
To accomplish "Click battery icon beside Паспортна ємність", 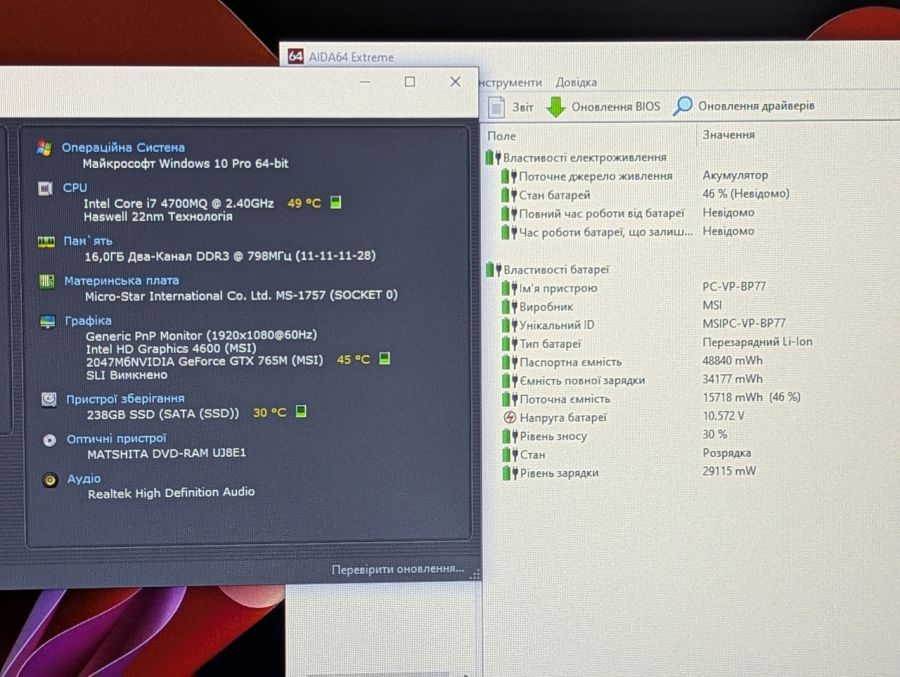I will point(509,362).
